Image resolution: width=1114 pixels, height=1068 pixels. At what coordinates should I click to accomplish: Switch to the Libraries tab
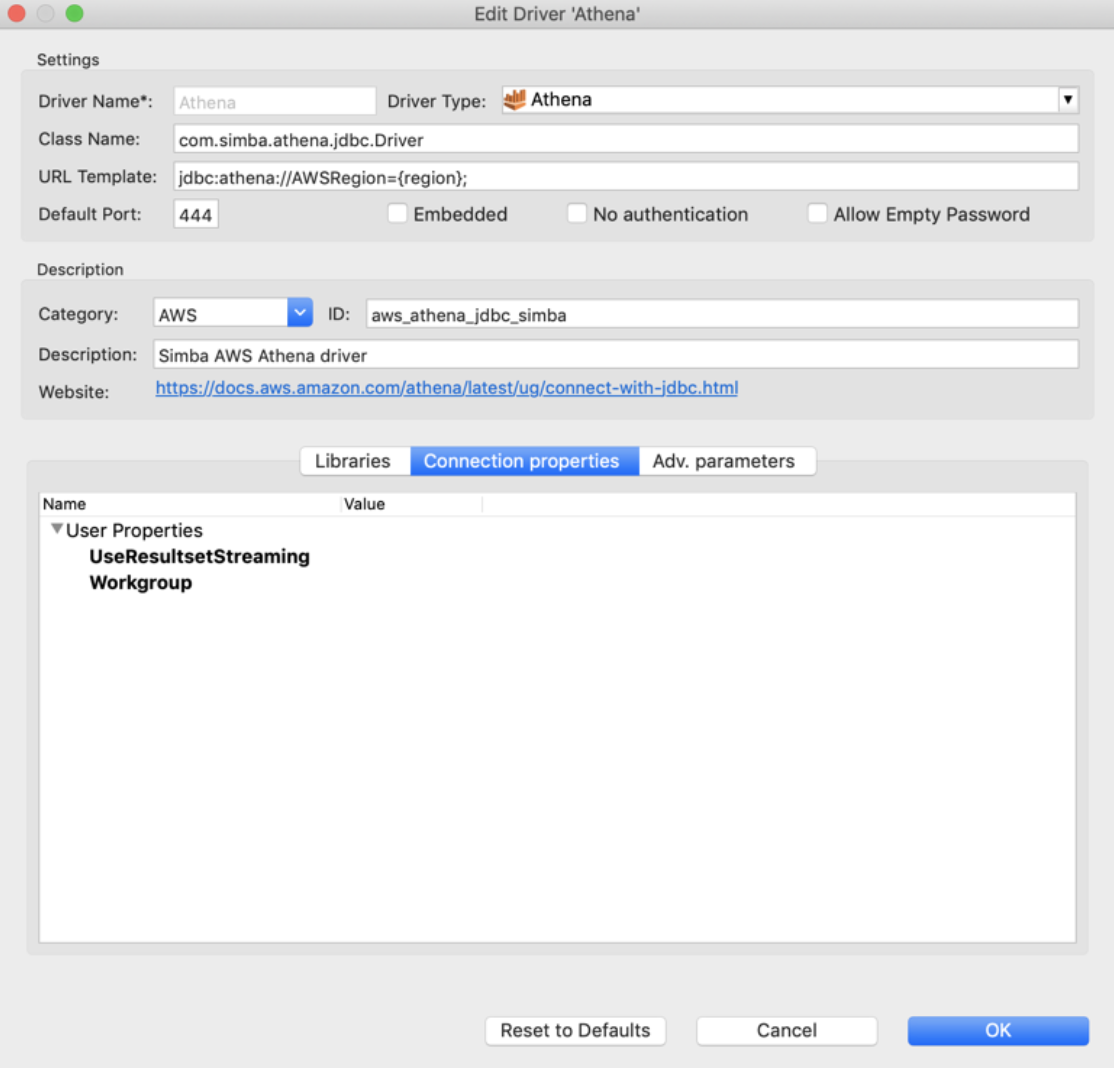pyautogui.click(x=353, y=461)
